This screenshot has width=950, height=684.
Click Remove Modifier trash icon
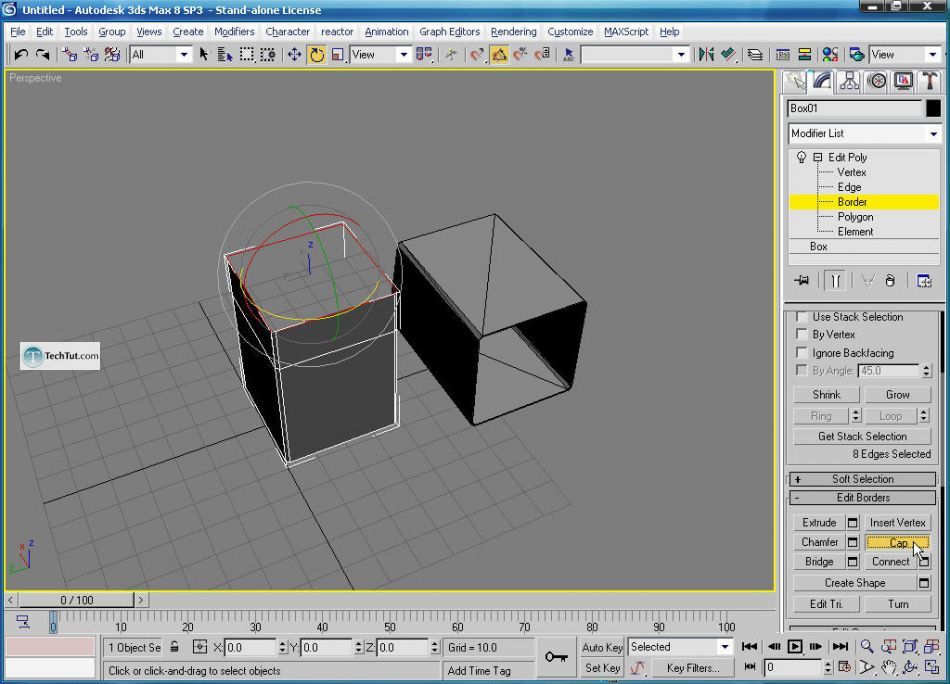coord(889,281)
